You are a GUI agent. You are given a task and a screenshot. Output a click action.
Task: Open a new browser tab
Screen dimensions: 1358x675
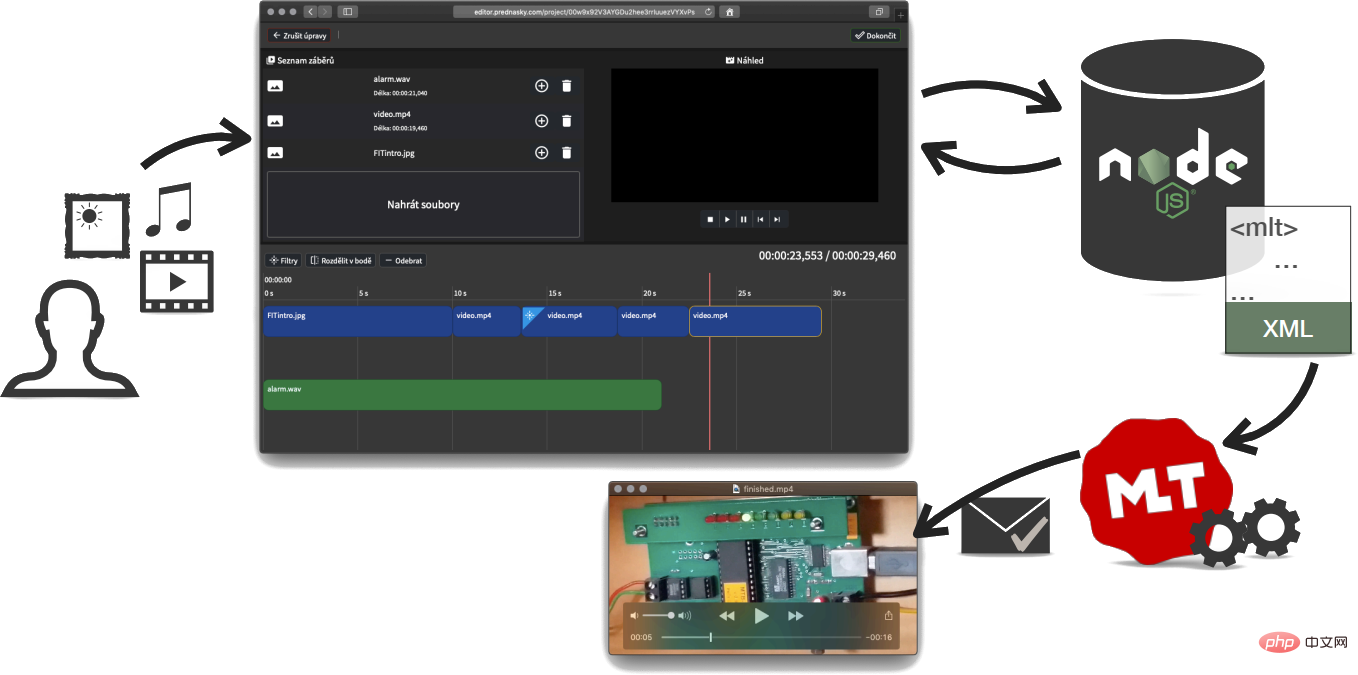pyautogui.click(x=901, y=15)
